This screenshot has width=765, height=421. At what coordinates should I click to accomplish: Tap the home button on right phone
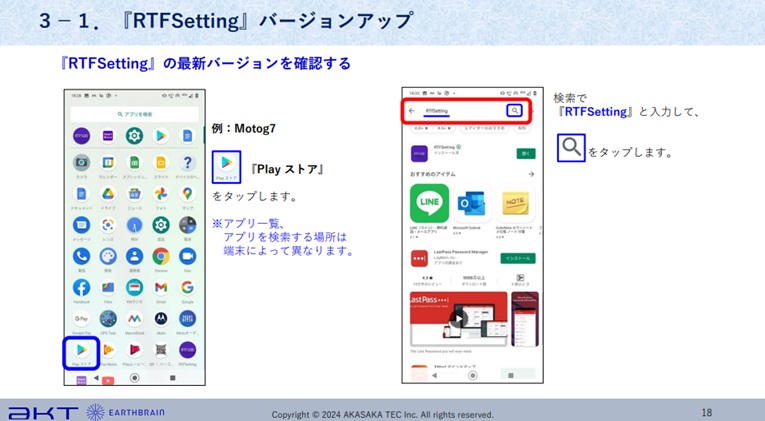(472, 375)
